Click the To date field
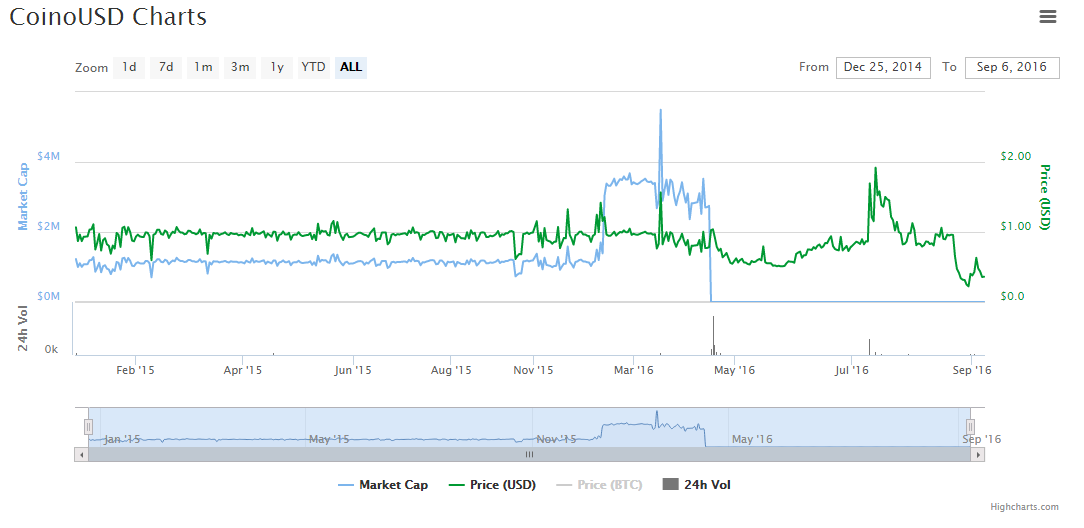Viewport: 1084px width, 528px height. [1012, 67]
